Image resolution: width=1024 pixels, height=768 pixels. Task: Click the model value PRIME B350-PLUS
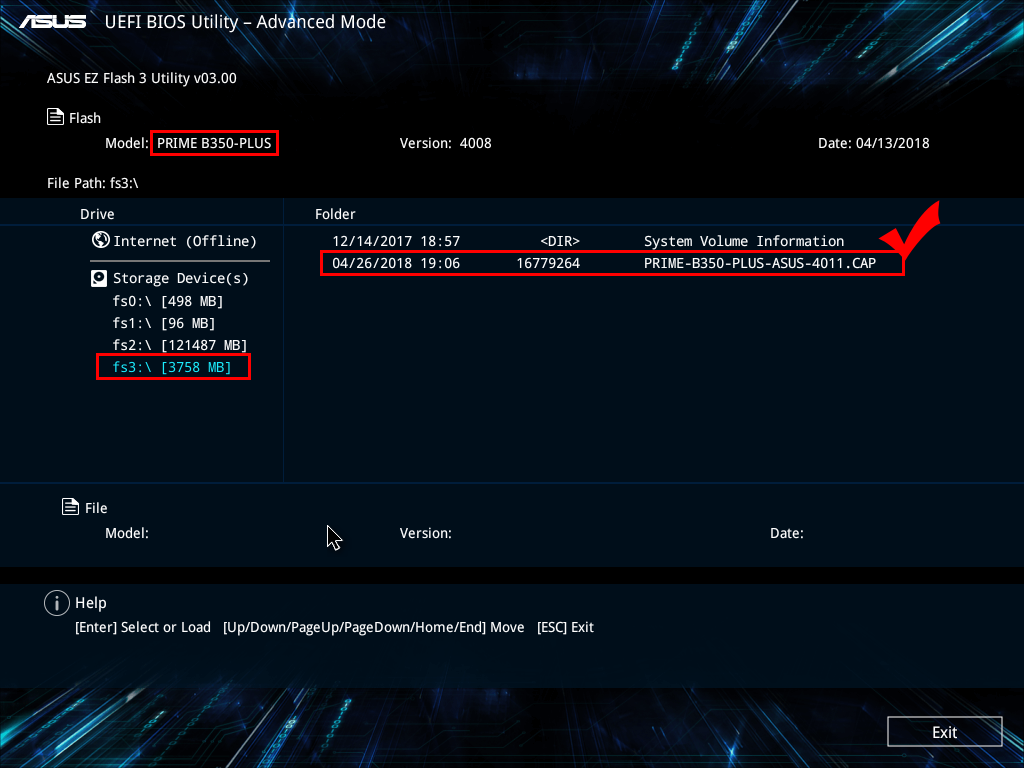tap(214, 143)
